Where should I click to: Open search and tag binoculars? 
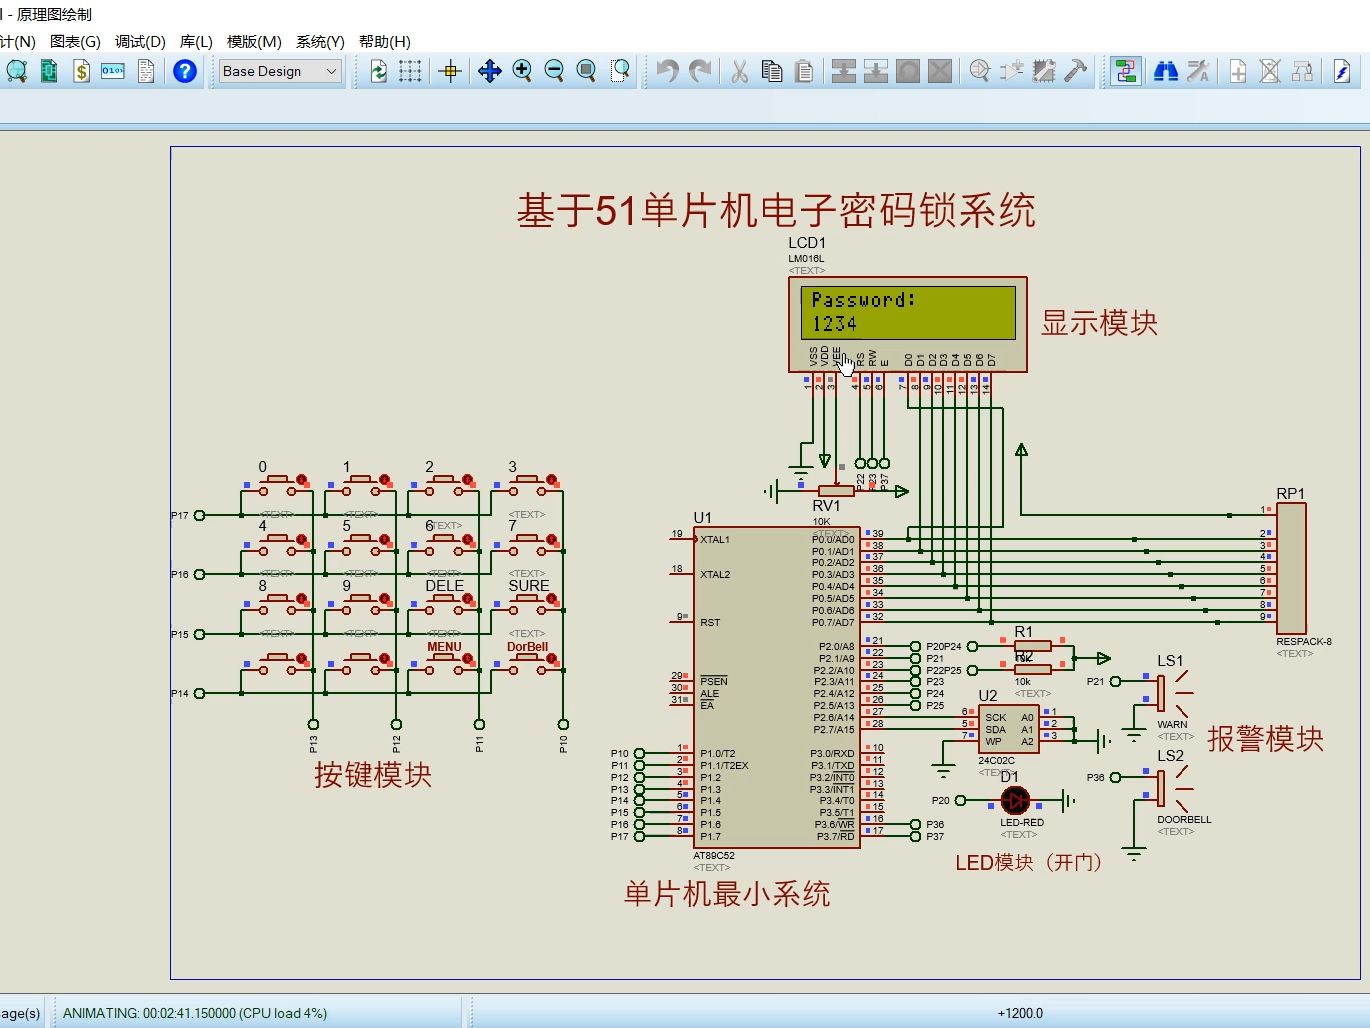[1165, 71]
